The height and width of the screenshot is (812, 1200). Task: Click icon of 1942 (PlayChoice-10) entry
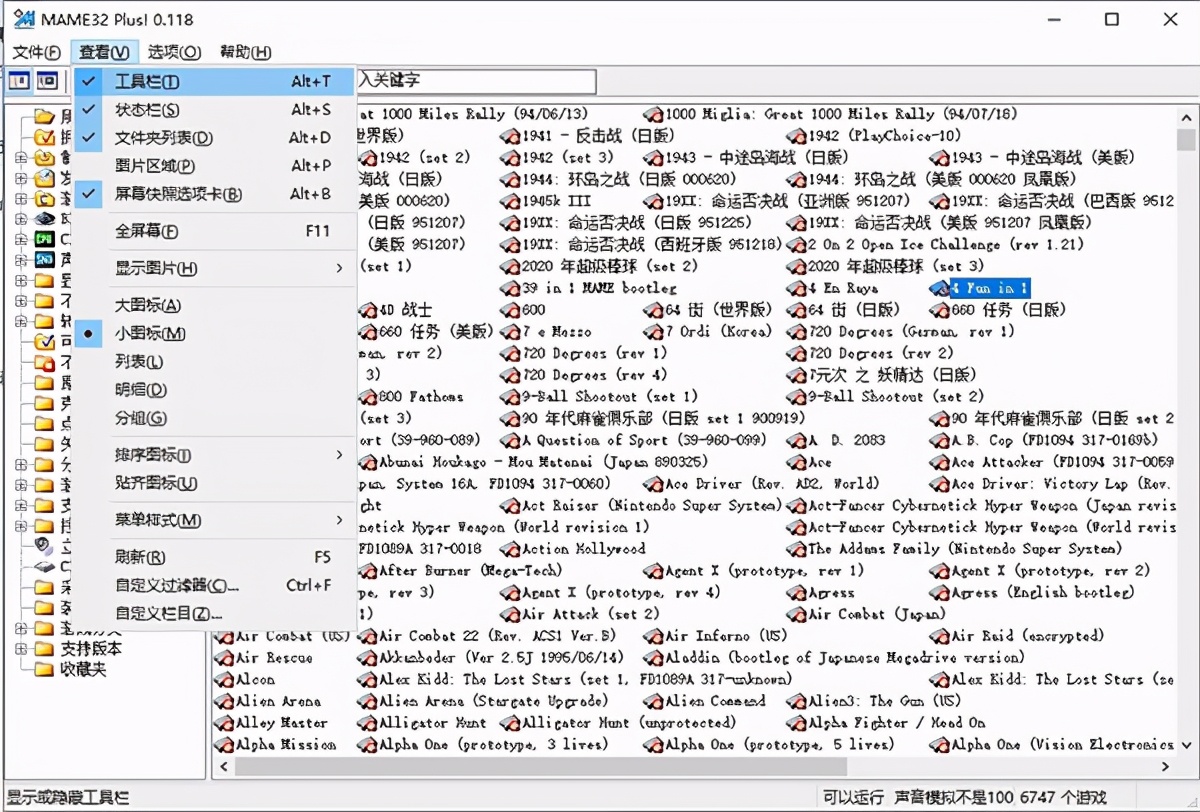pyautogui.click(x=796, y=136)
